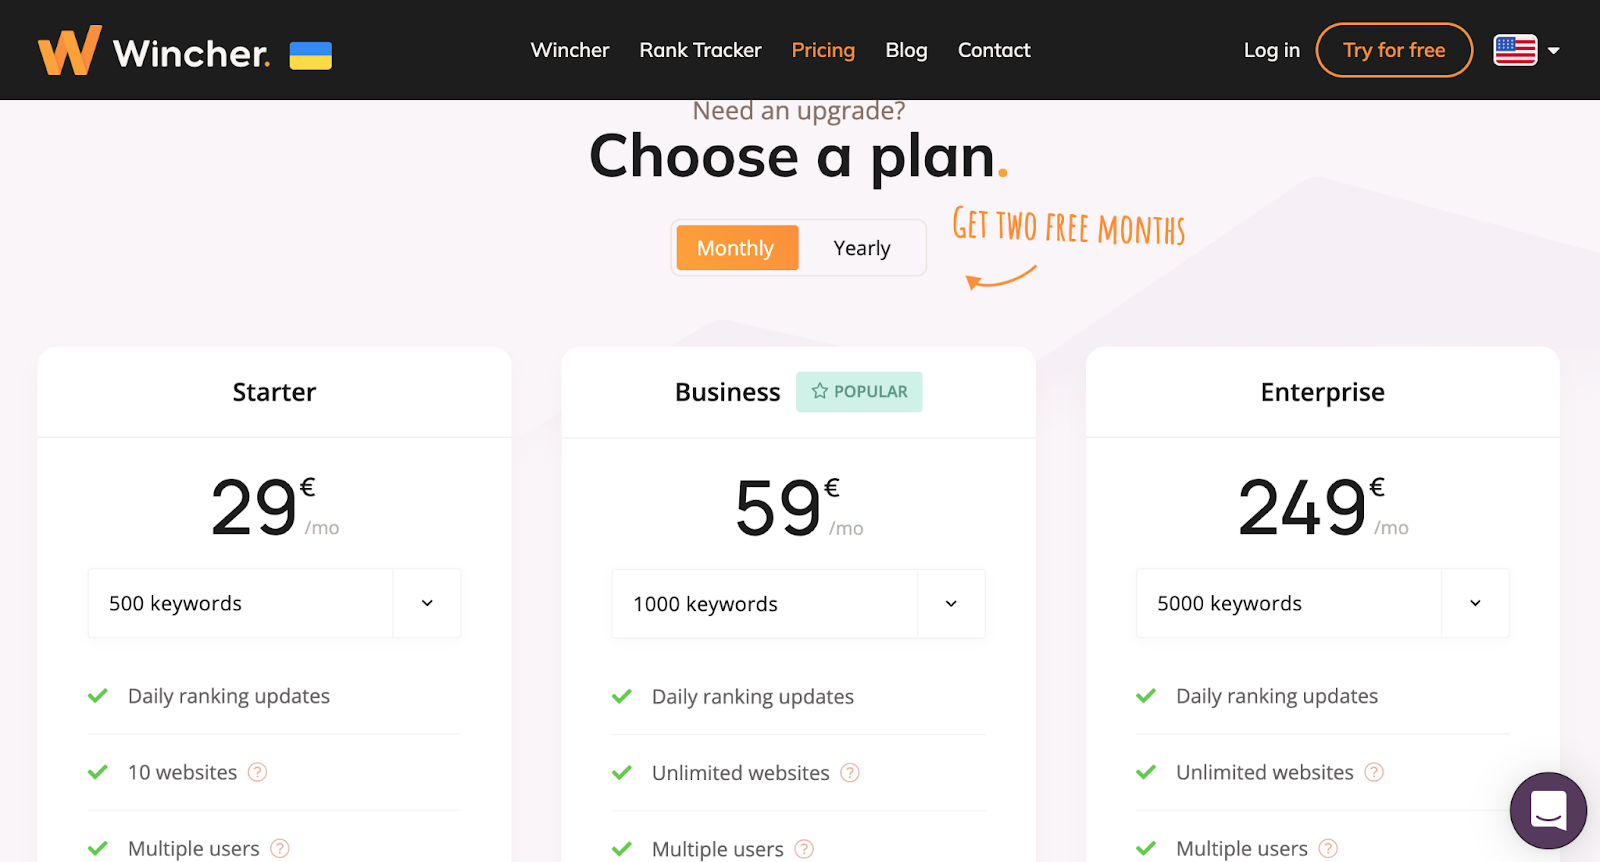Click the 249€ /mo price
Viewport: 1600px width, 862px height.
coord(1323,506)
